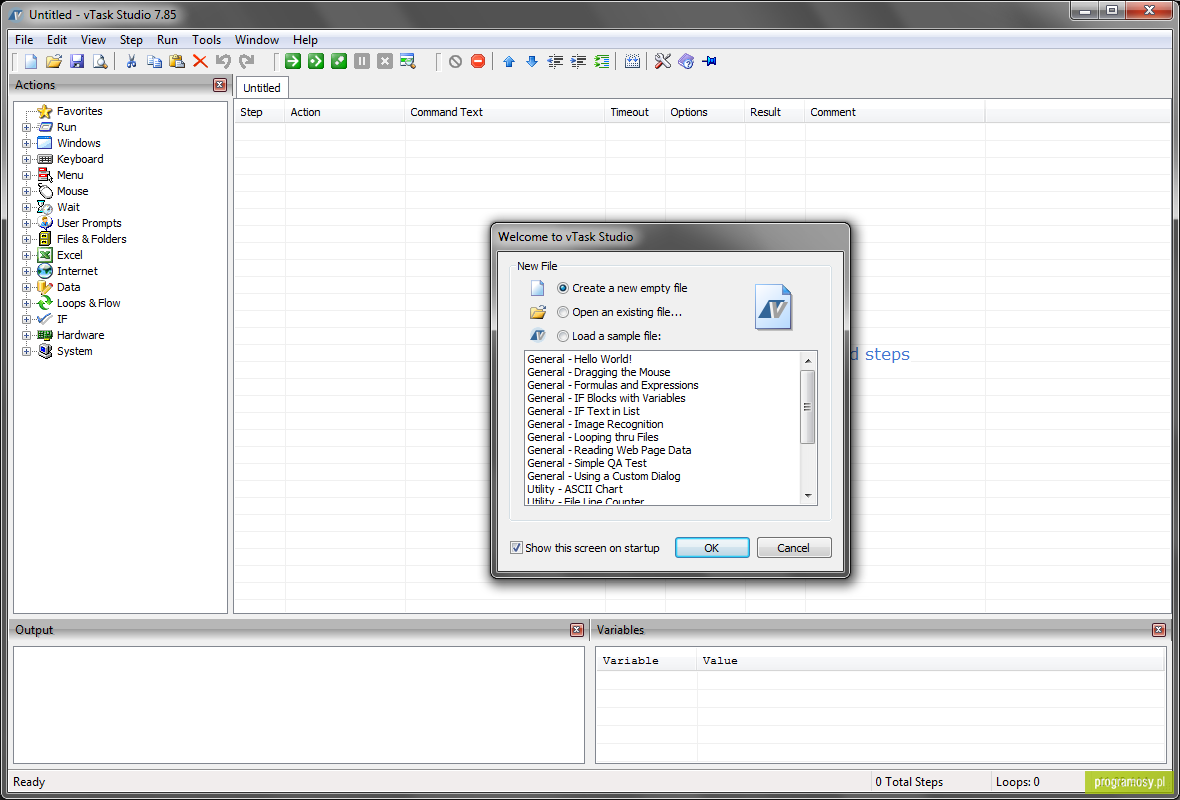1180x800 pixels.
Task: Click the blue pushpin toolbar icon
Action: (709, 62)
